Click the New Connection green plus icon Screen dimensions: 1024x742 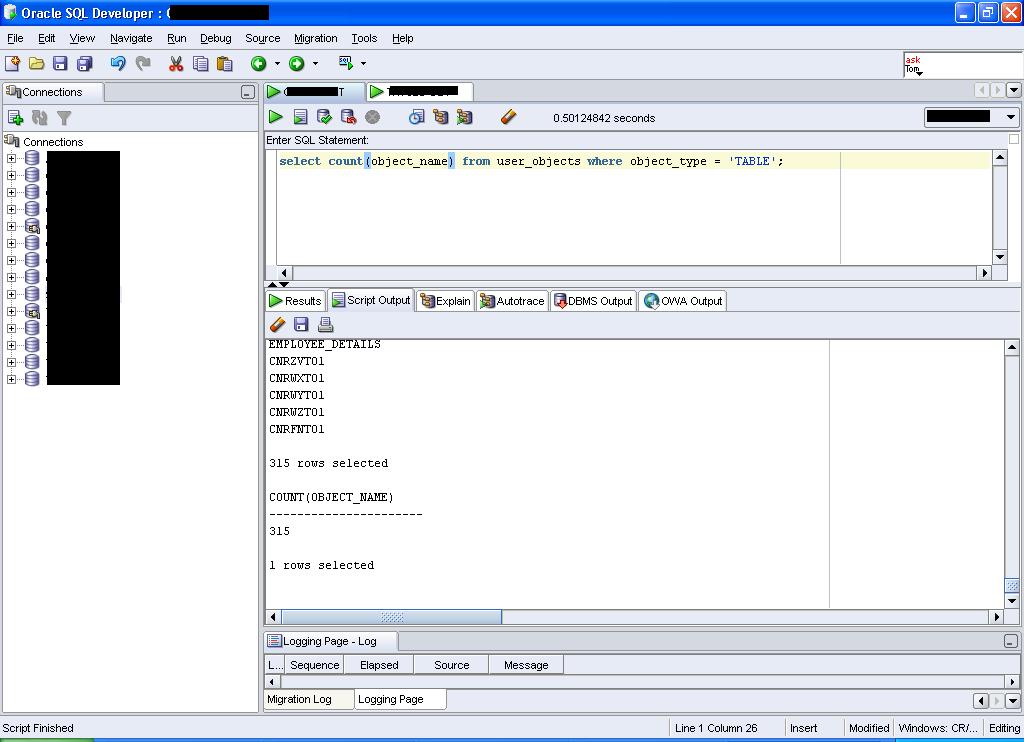(15, 118)
